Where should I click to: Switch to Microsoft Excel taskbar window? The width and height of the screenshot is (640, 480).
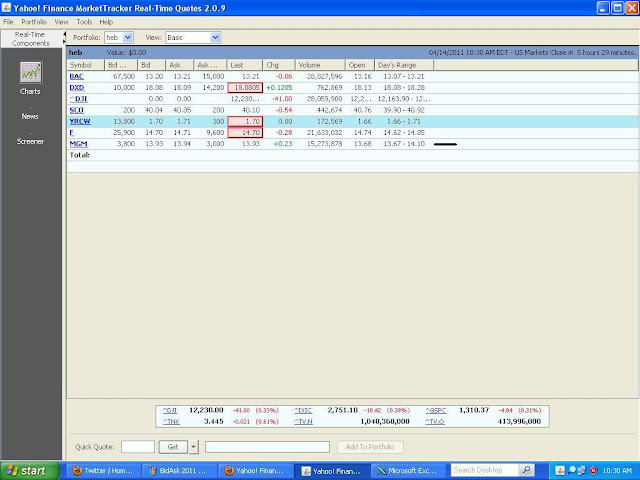pyautogui.click(x=408, y=471)
